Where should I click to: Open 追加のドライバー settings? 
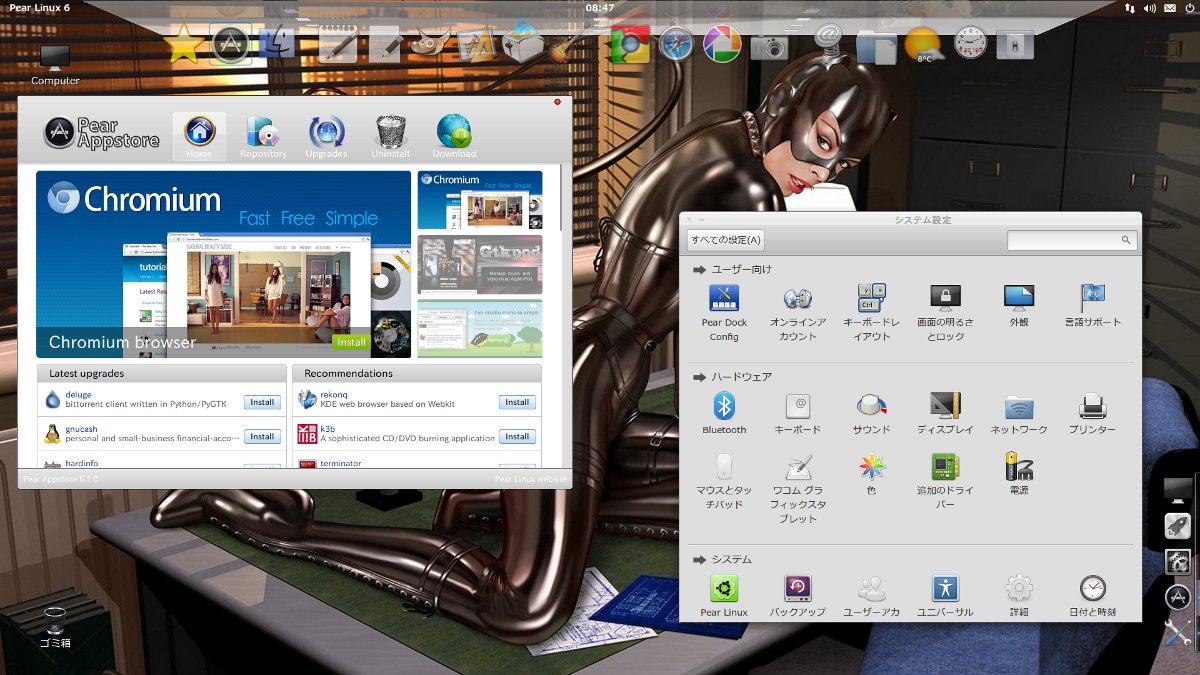[x=945, y=481]
